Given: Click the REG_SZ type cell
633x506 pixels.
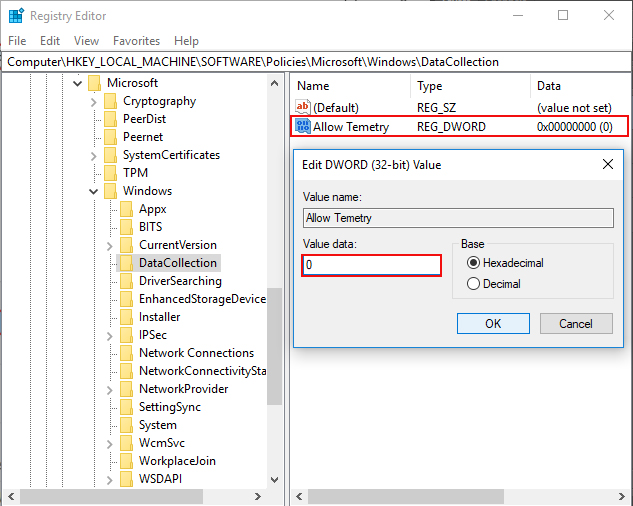Looking at the screenshot, I should pos(436,108).
